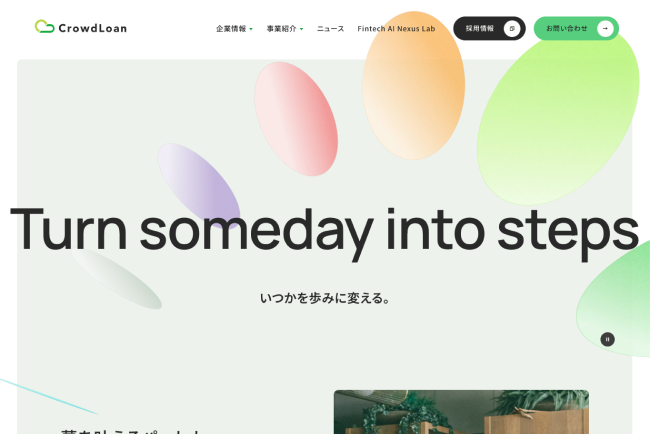Viewport: 650px width, 434px height.
Task: Click the arrow icon in お問い合わせ button
Action: point(605,29)
